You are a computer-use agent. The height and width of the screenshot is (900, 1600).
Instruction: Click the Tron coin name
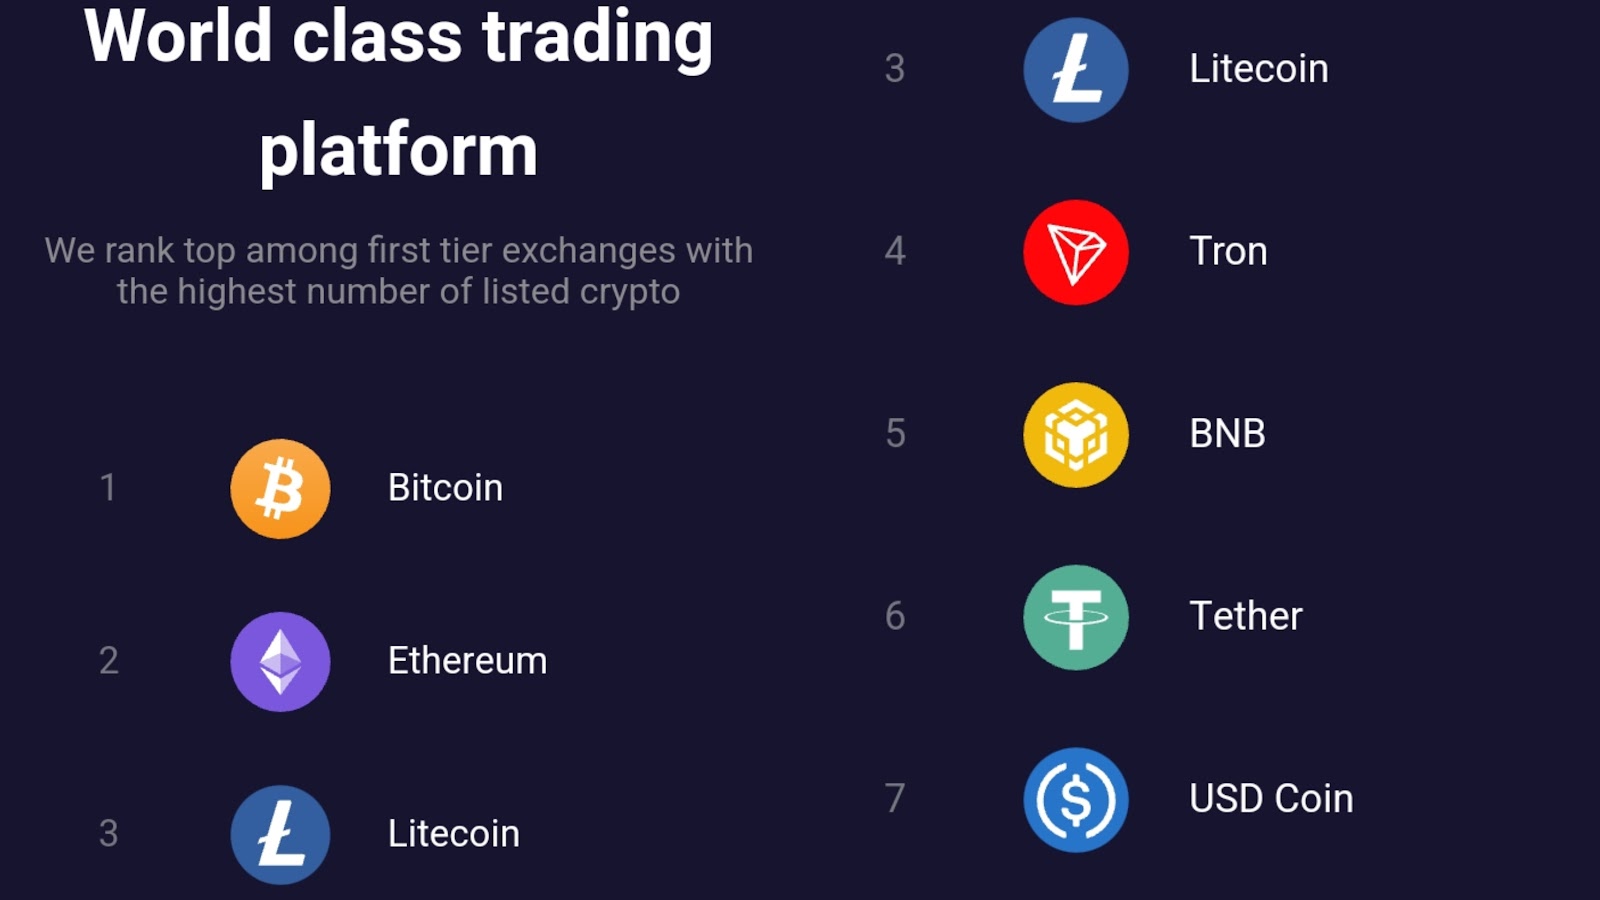(x=1228, y=251)
